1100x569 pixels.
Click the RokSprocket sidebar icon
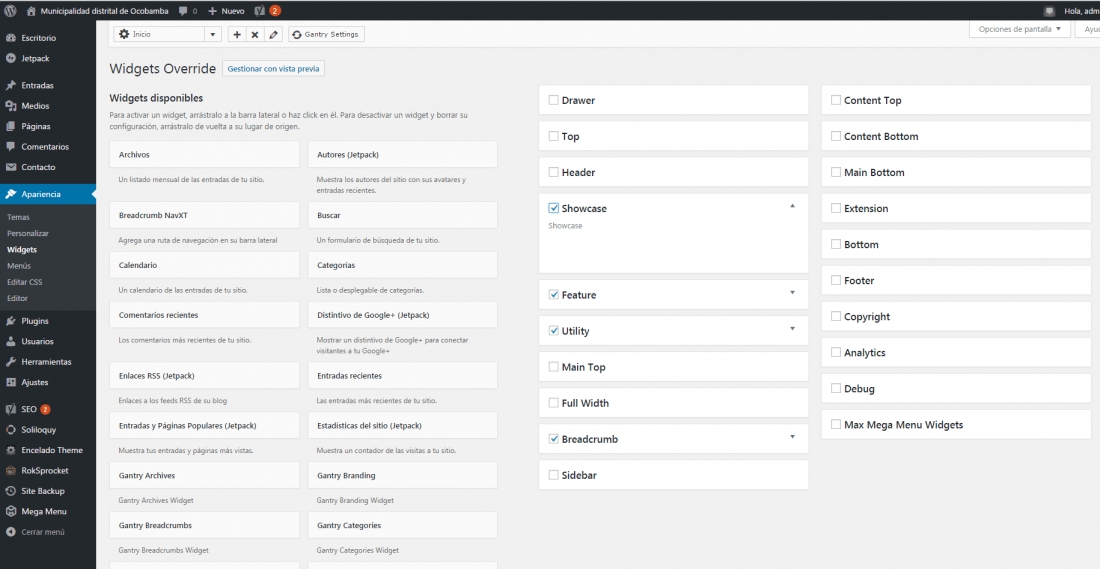click(11, 471)
